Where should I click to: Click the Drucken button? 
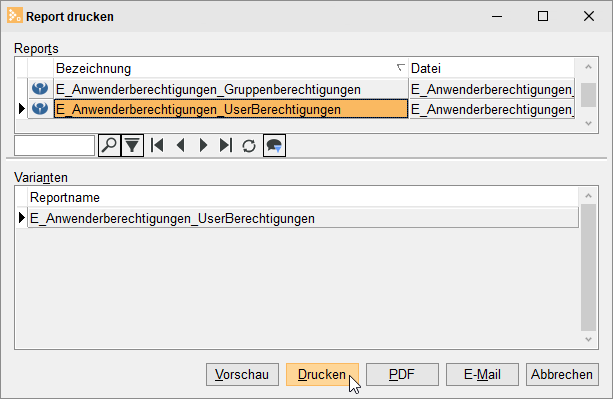point(322,374)
